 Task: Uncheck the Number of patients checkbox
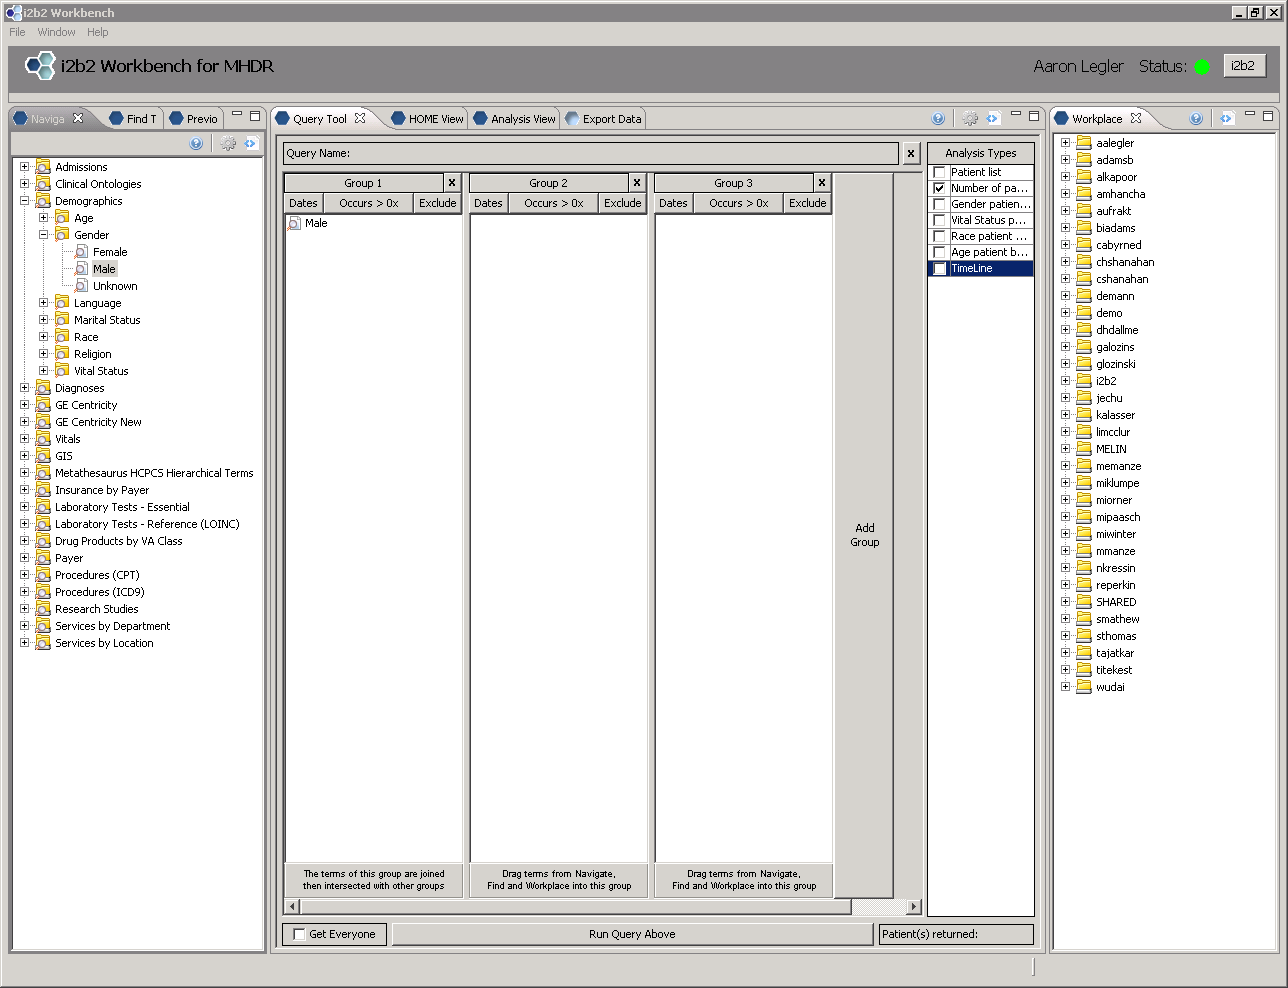click(939, 188)
